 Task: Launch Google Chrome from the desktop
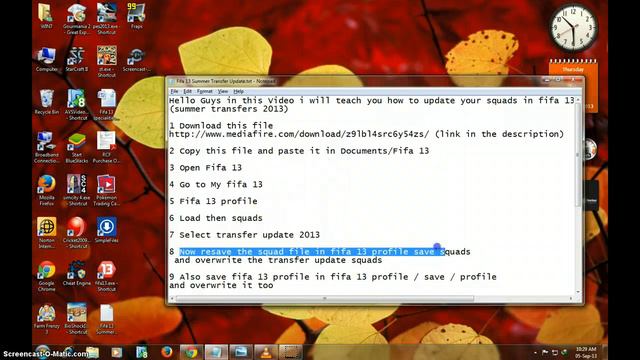[x=46, y=276]
